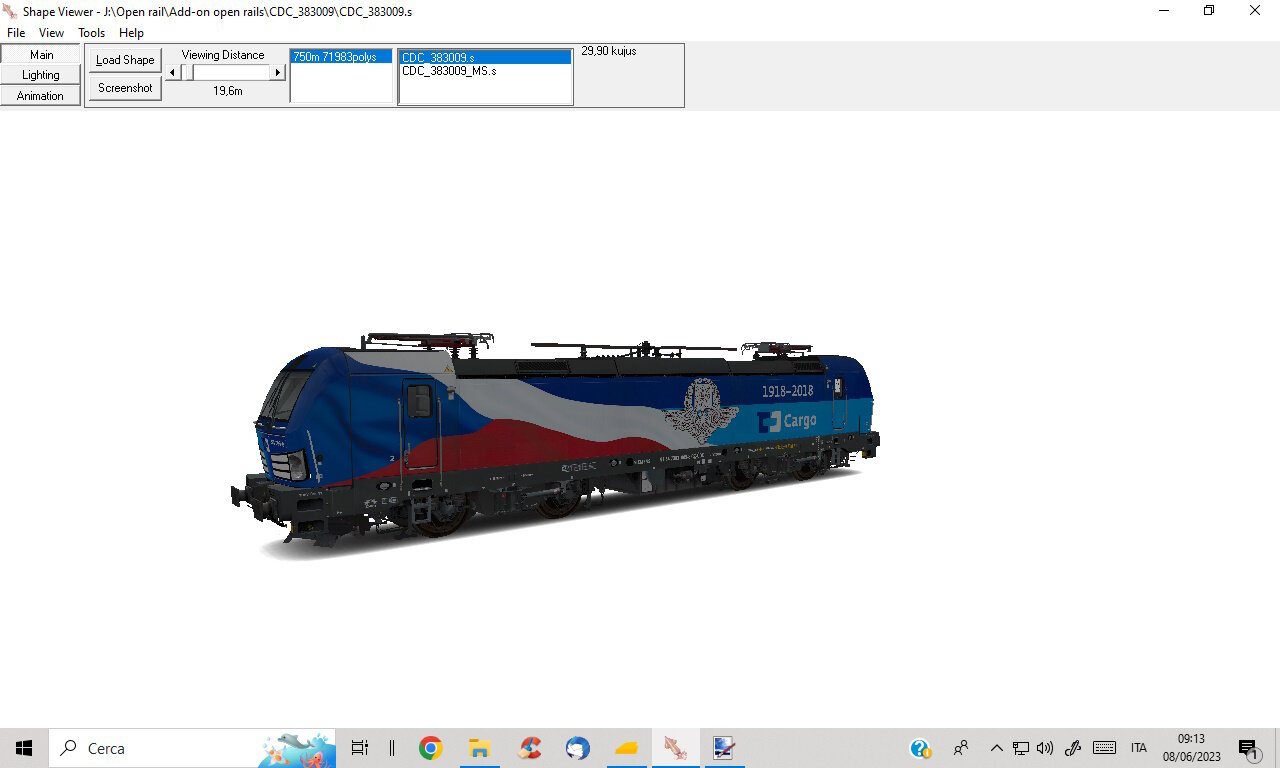Open the paint-monitor app on the taskbar
Viewport: 1280px width, 768px height.
click(x=724, y=748)
